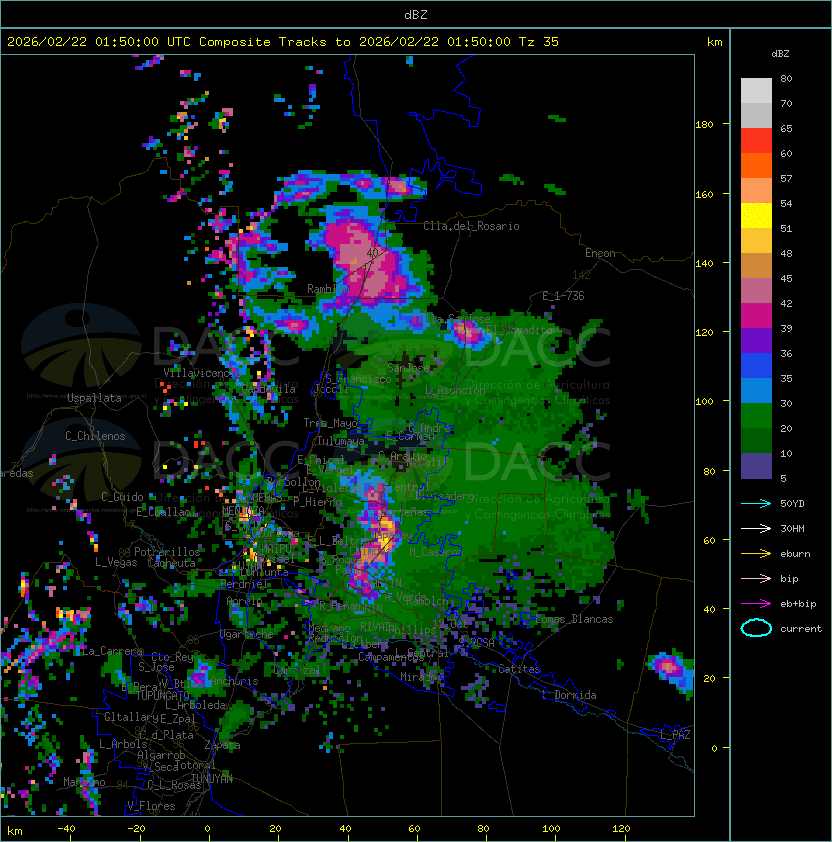Click the 'Tulumaya' map label

click(341, 441)
